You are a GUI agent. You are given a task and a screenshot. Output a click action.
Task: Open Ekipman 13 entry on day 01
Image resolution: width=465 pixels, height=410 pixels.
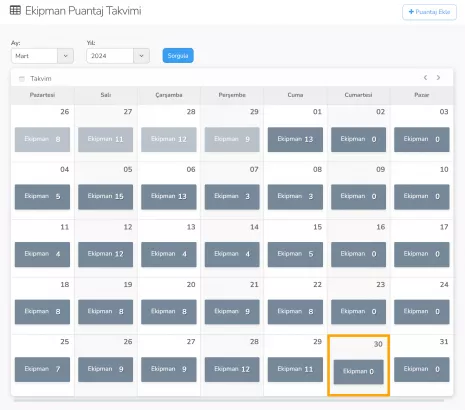coord(295,139)
